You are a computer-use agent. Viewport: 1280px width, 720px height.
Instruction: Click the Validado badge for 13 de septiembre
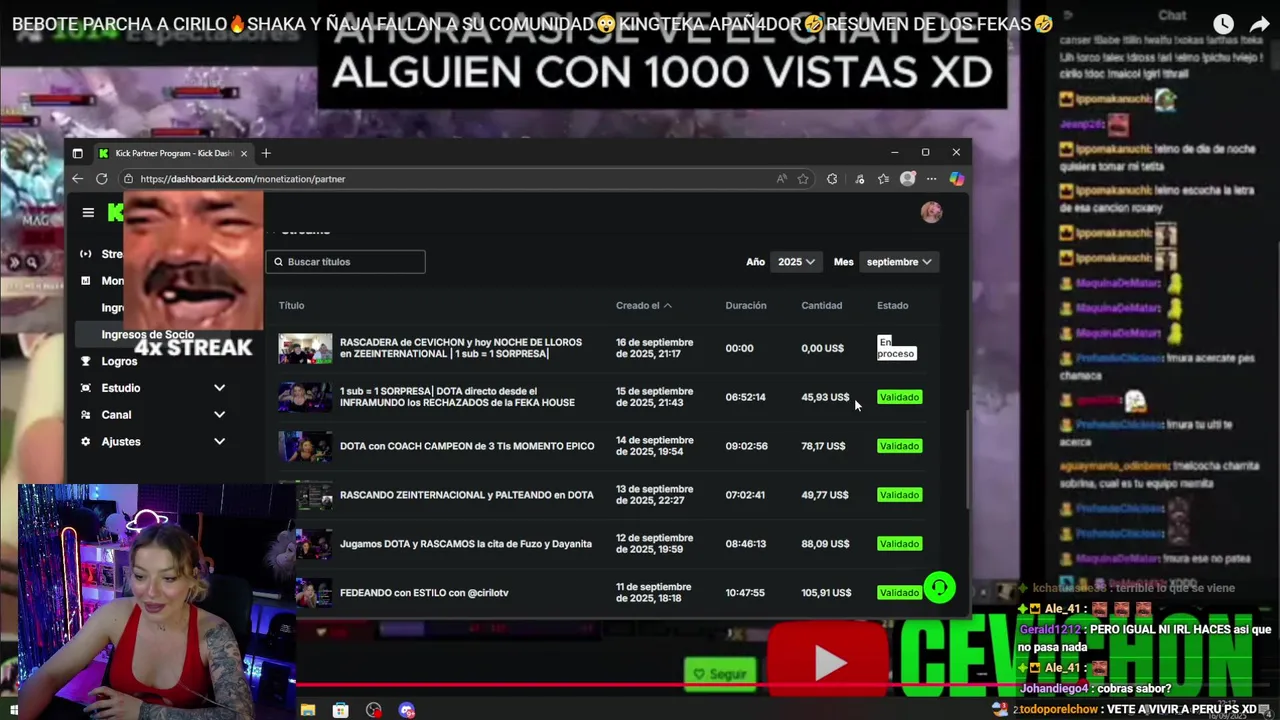(899, 495)
